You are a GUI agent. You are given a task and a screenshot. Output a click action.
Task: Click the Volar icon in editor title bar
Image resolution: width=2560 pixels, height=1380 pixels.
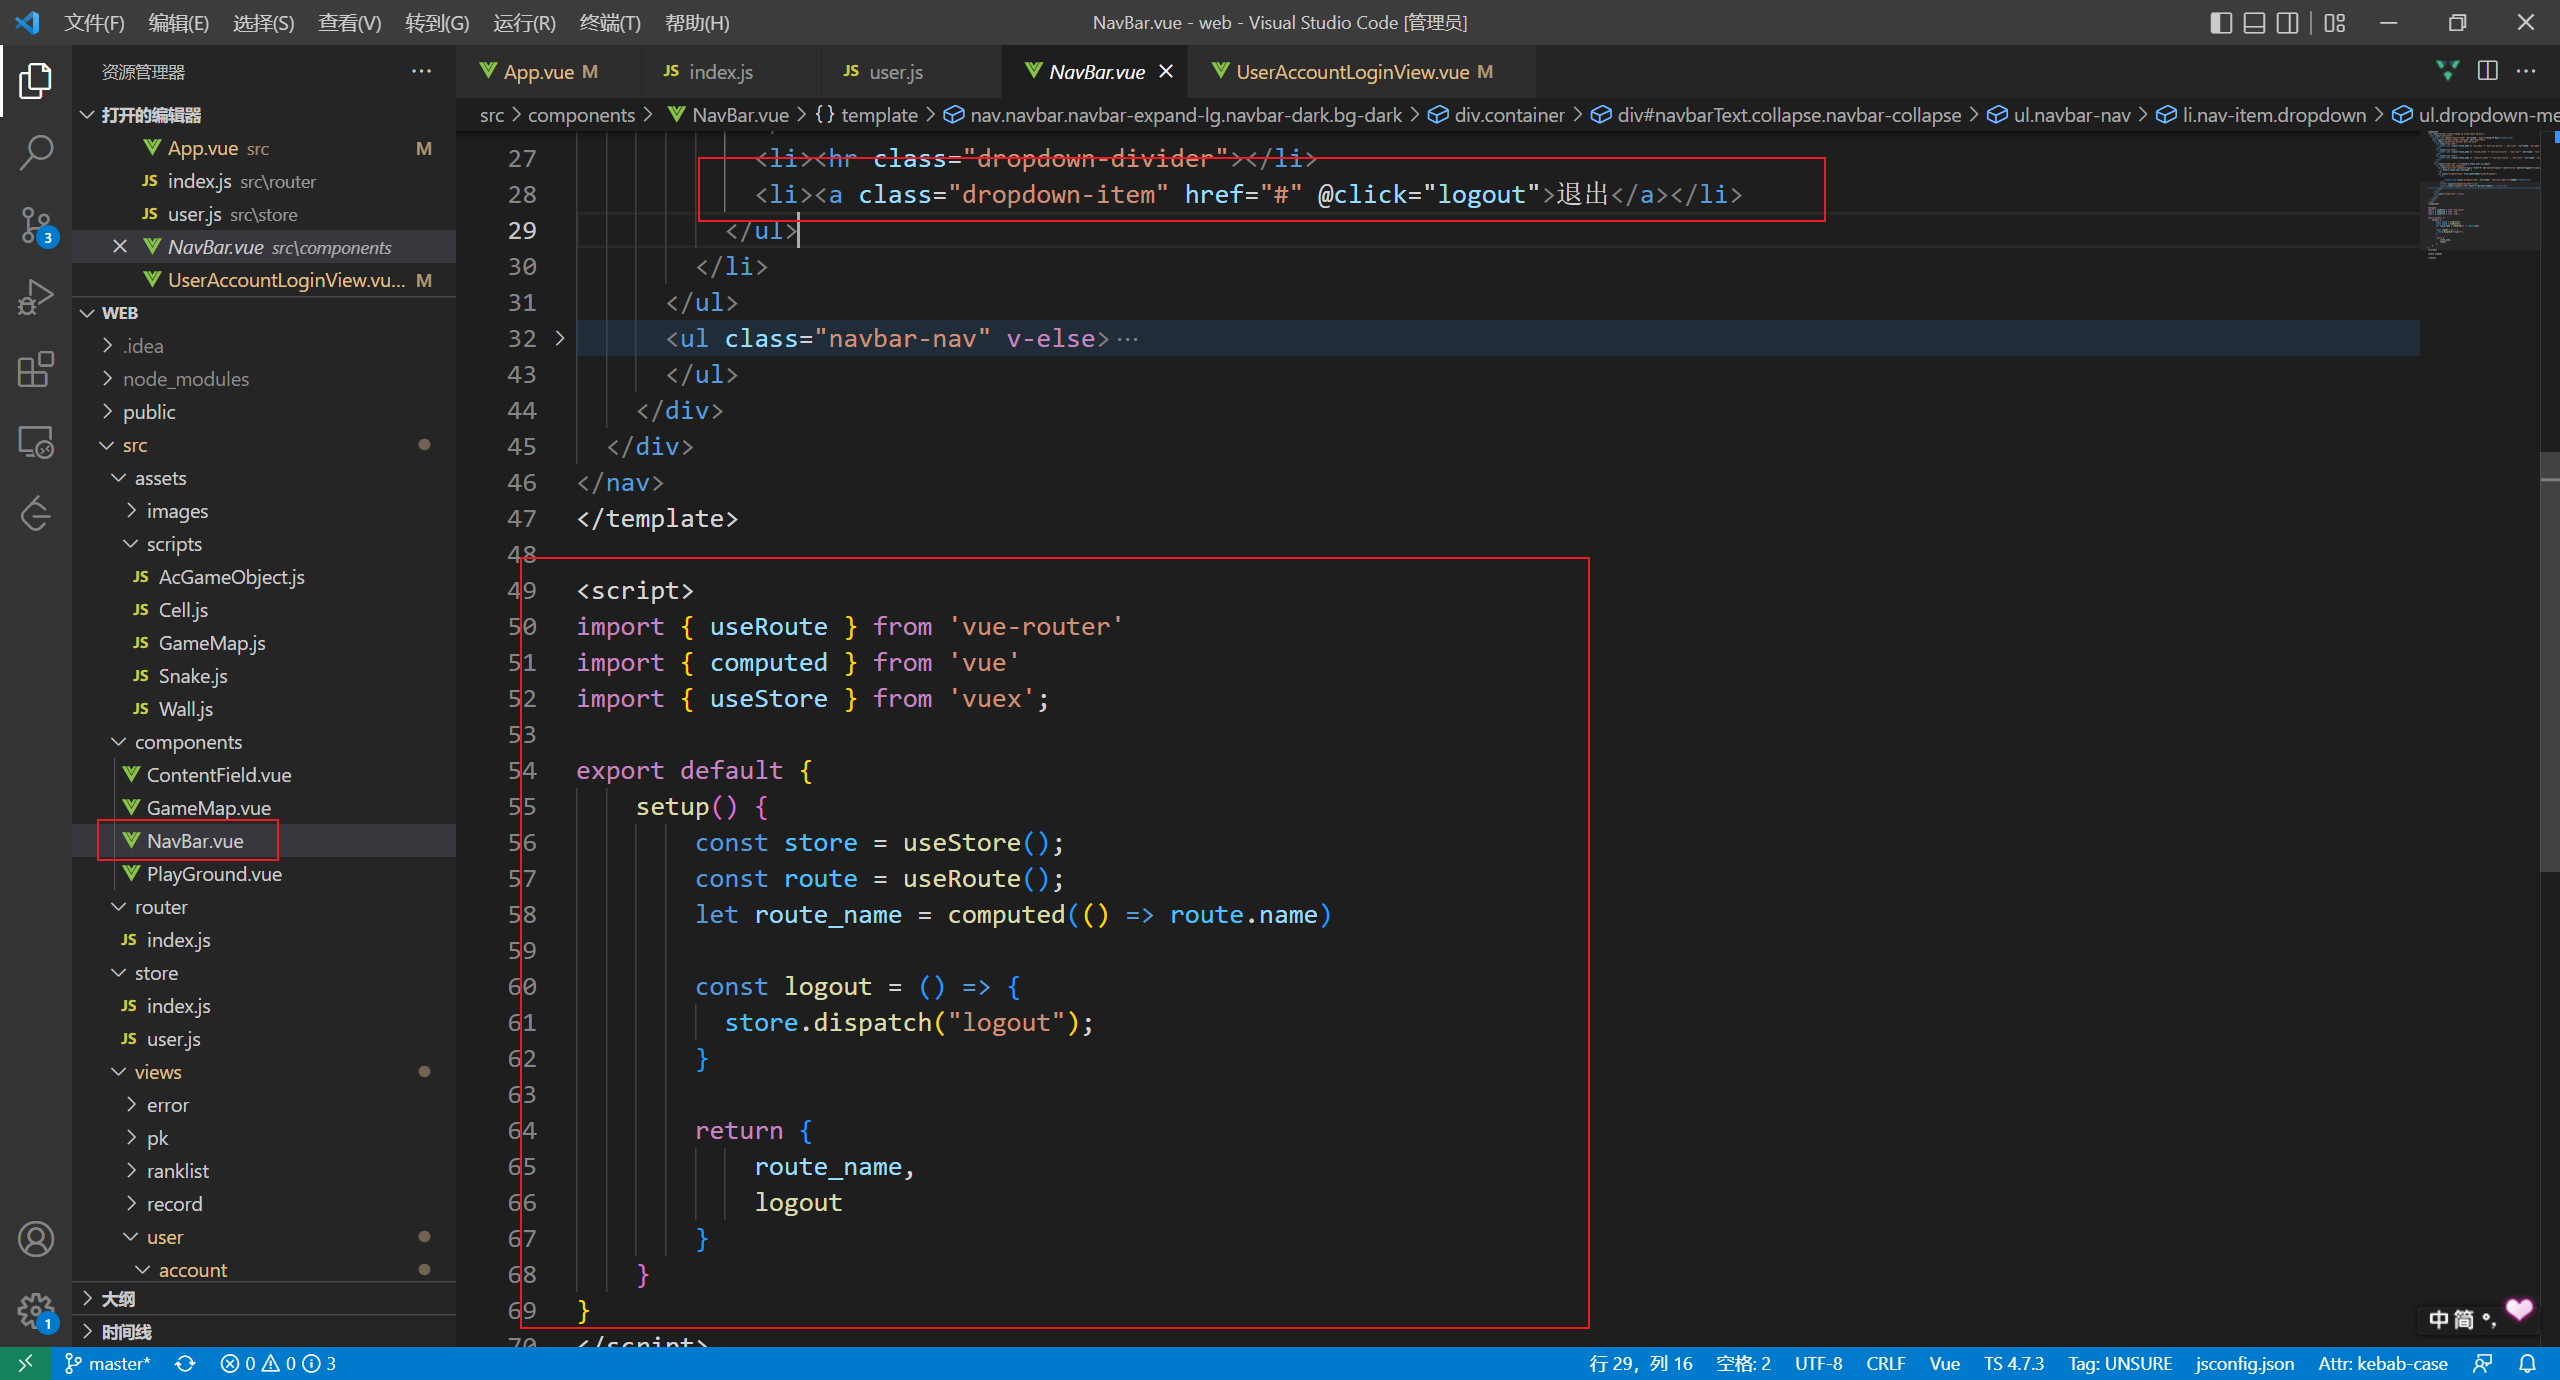point(2447,71)
